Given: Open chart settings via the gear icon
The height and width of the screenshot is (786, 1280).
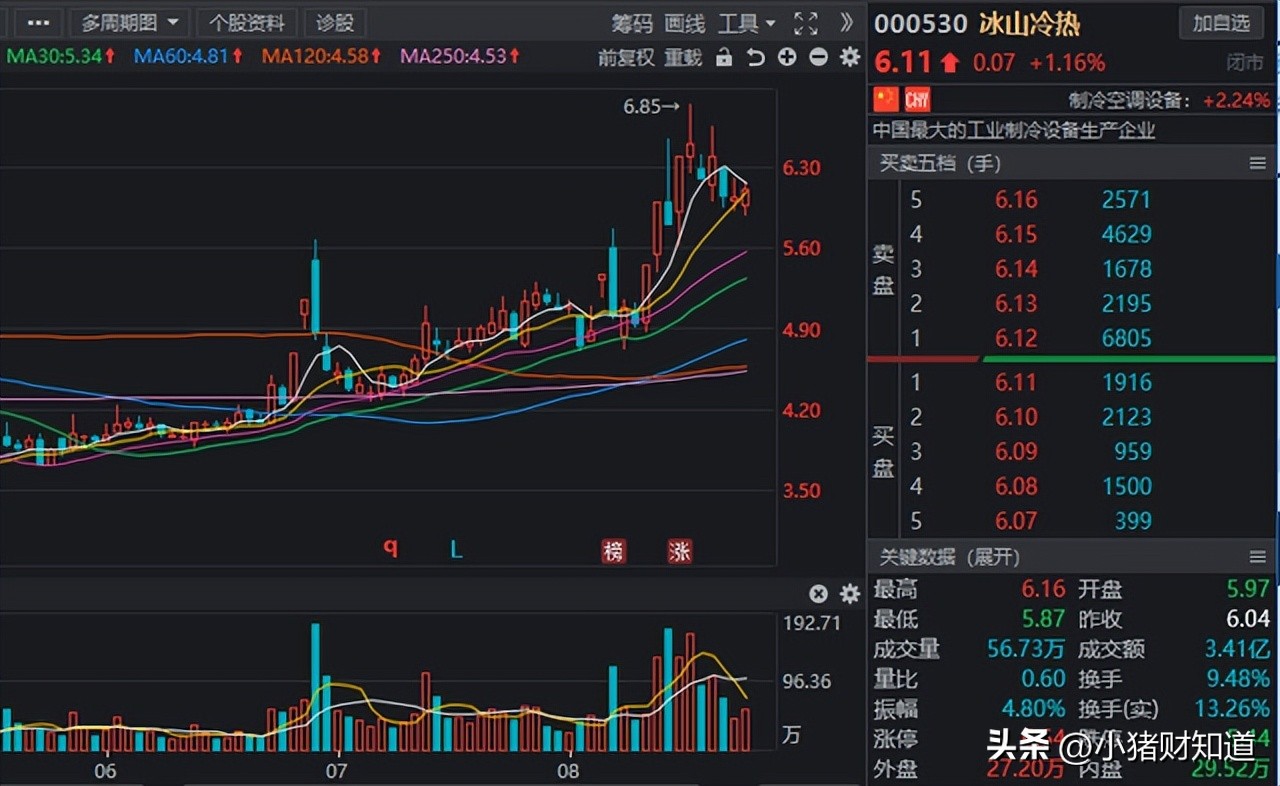Looking at the screenshot, I should (849, 58).
